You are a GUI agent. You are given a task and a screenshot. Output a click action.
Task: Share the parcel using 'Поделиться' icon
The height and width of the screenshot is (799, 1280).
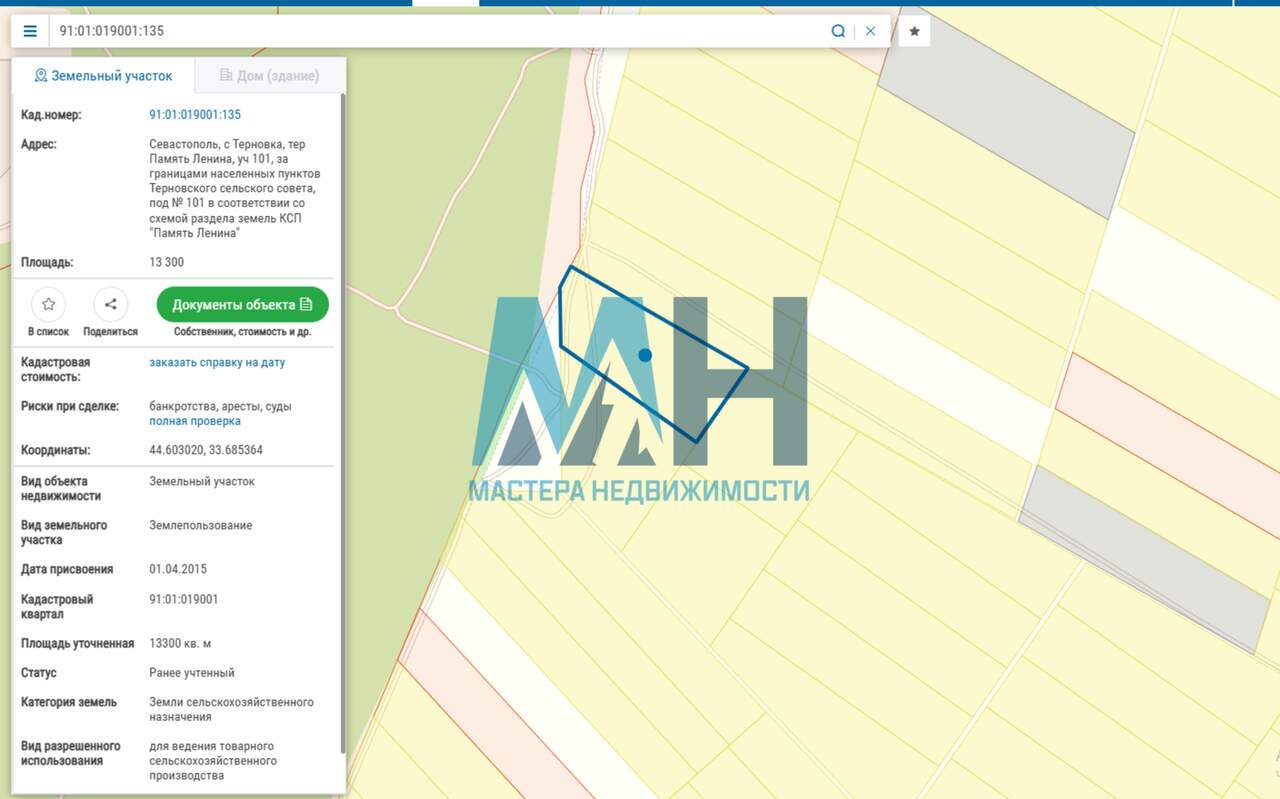(x=110, y=305)
